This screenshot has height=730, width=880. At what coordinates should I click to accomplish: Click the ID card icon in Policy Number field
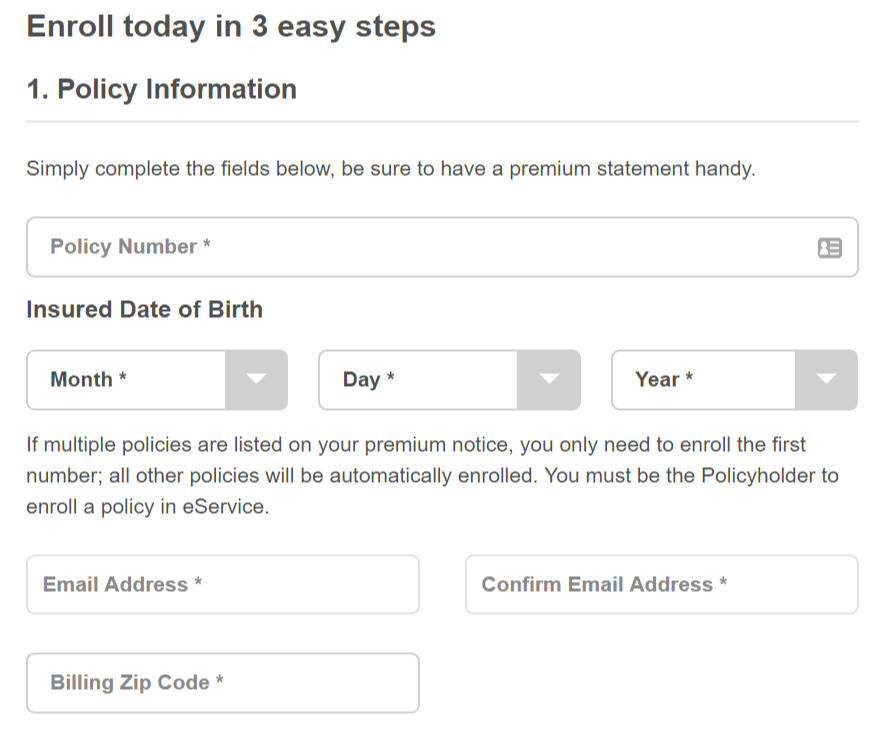point(829,247)
